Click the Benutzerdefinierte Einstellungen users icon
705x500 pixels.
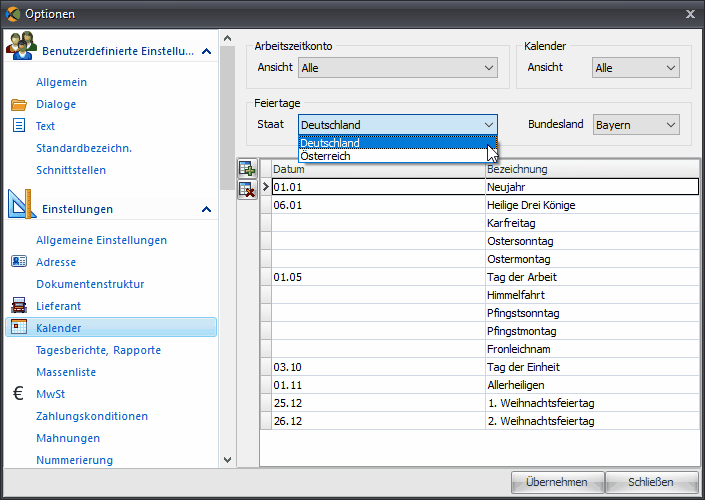tap(21, 45)
